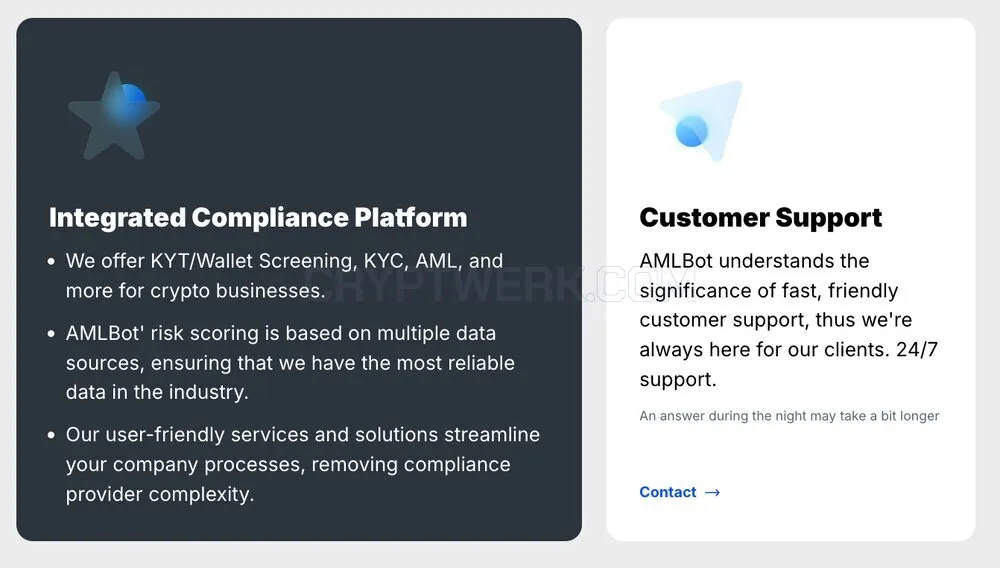The width and height of the screenshot is (1000, 568).
Task: Select the Customer Support heading
Action: (760, 218)
